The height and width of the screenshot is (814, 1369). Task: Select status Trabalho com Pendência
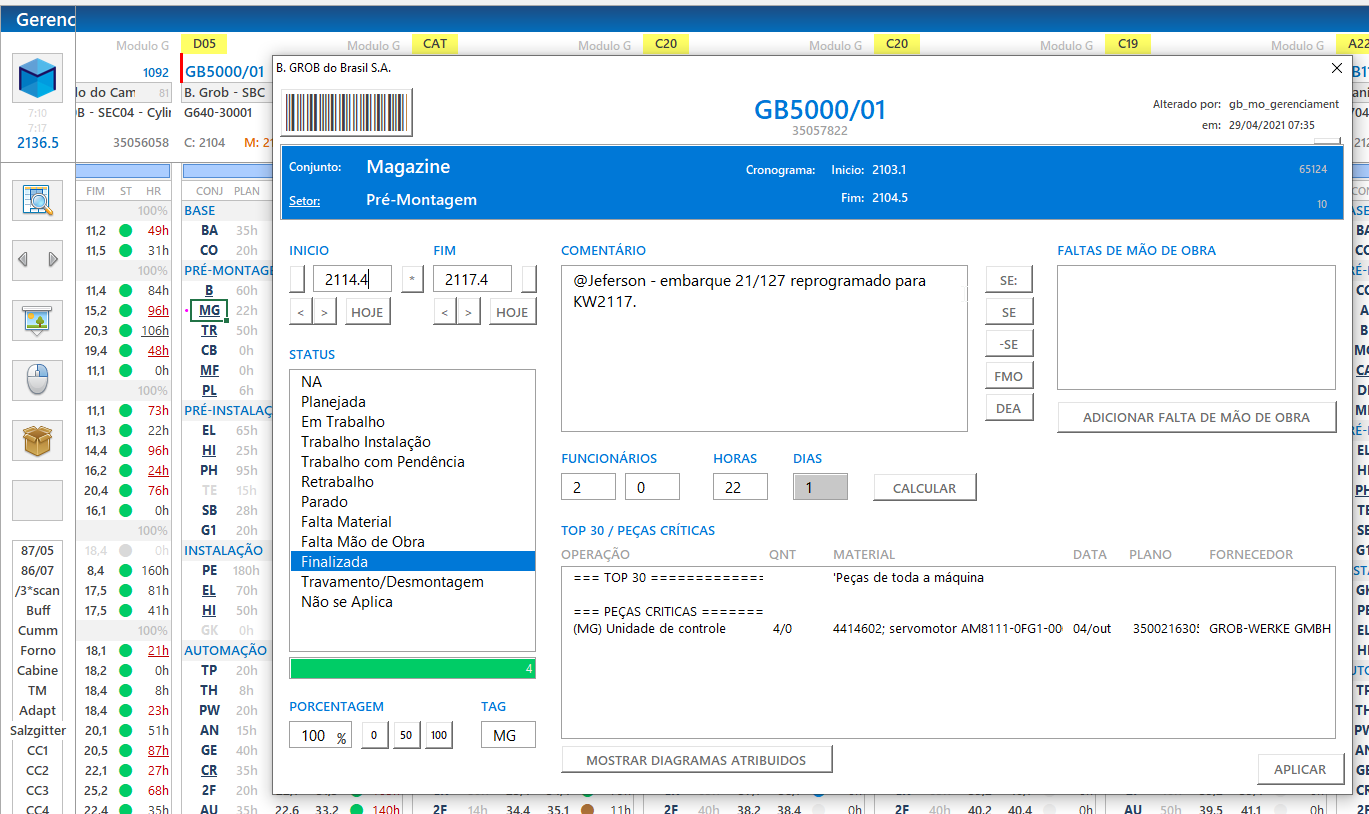point(412,462)
